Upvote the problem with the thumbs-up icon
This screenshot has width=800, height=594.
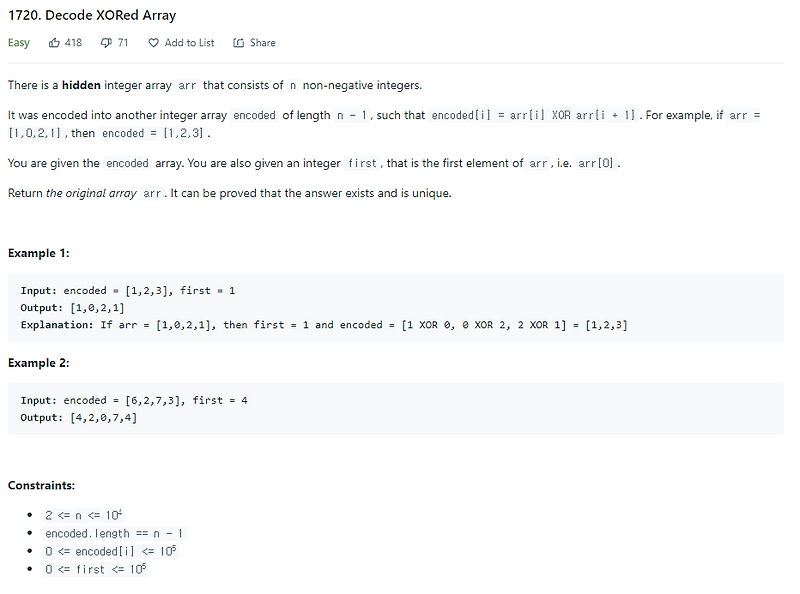56,42
